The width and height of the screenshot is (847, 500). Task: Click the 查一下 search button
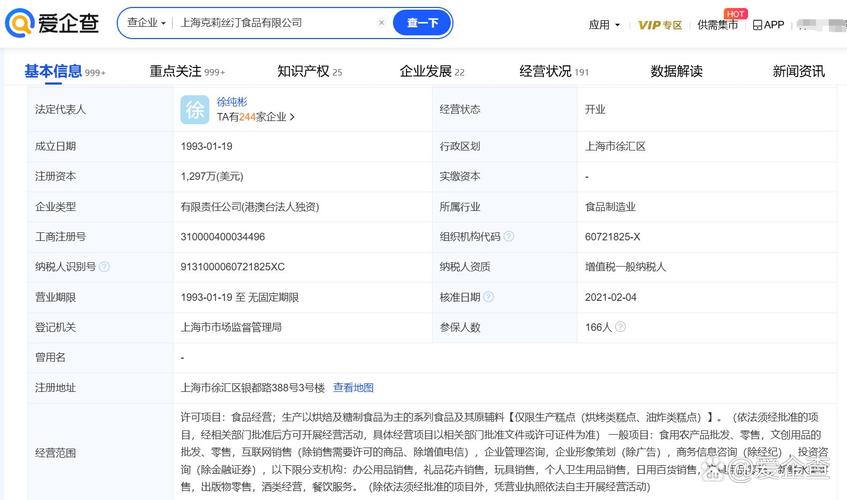click(x=422, y=23)
